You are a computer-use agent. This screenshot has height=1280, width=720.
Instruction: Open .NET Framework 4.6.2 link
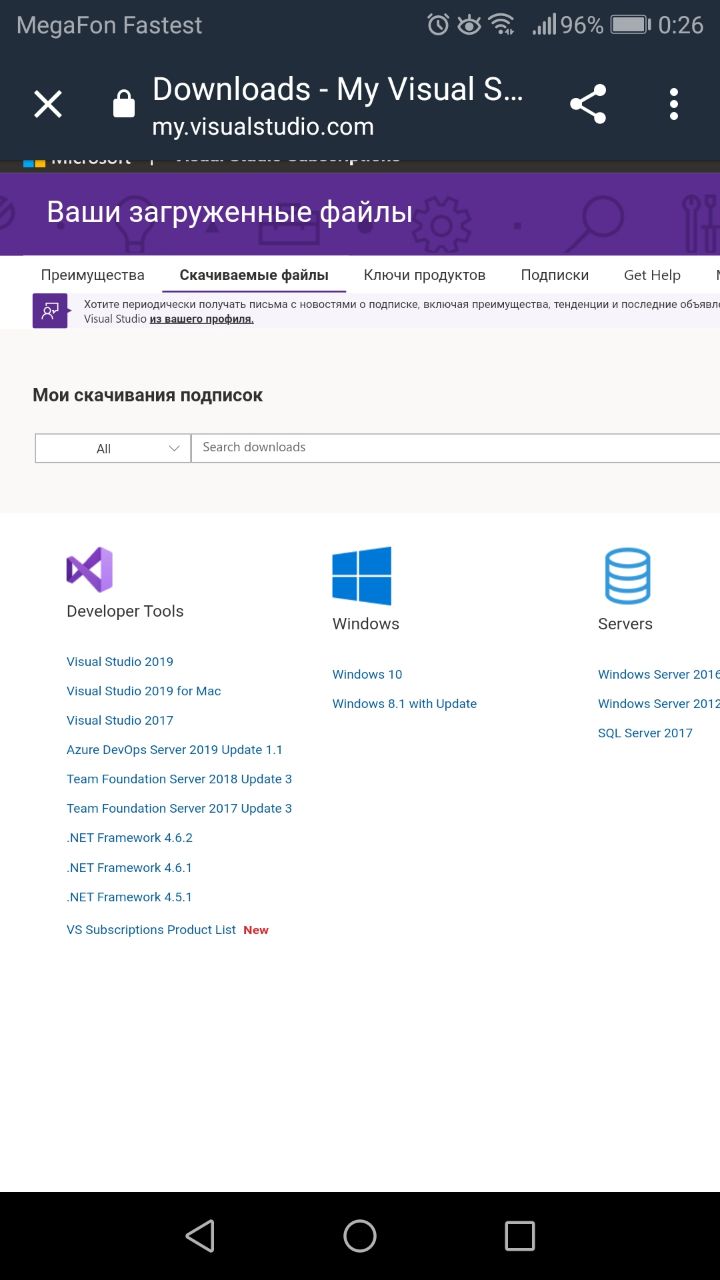(x=130, y=838)
